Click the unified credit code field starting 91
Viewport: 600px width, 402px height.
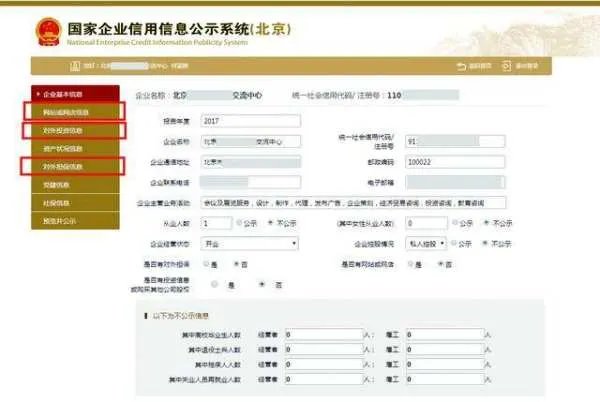coord(455,142)
